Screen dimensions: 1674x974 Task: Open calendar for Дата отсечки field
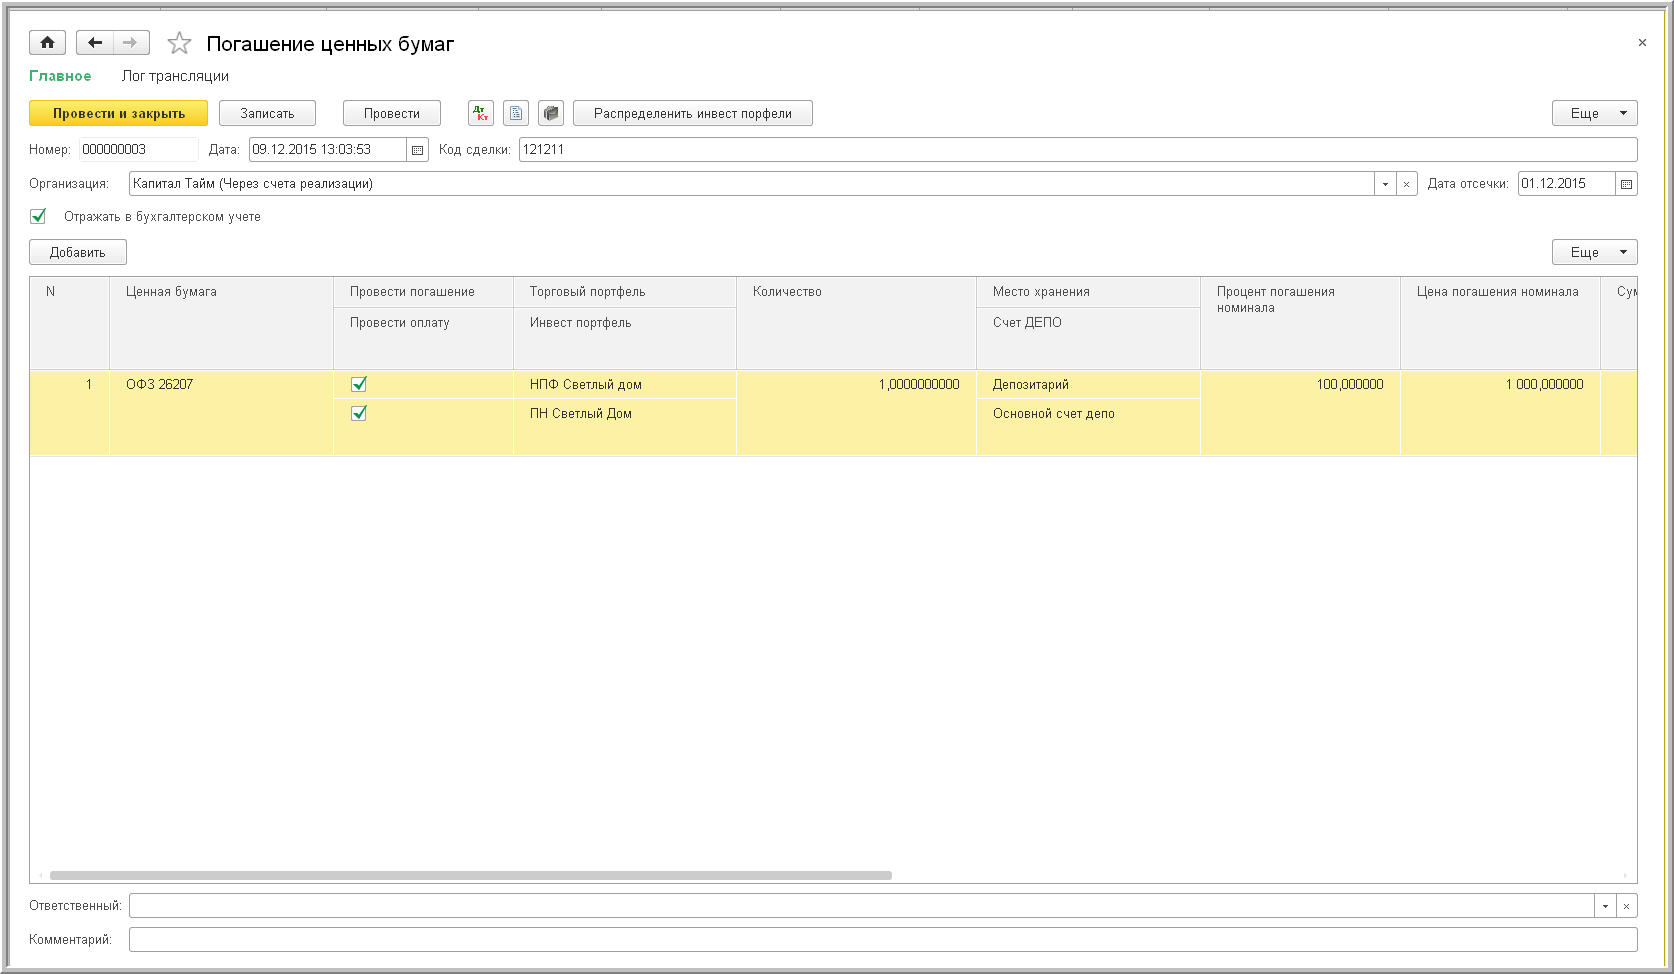pos(1626,184)
